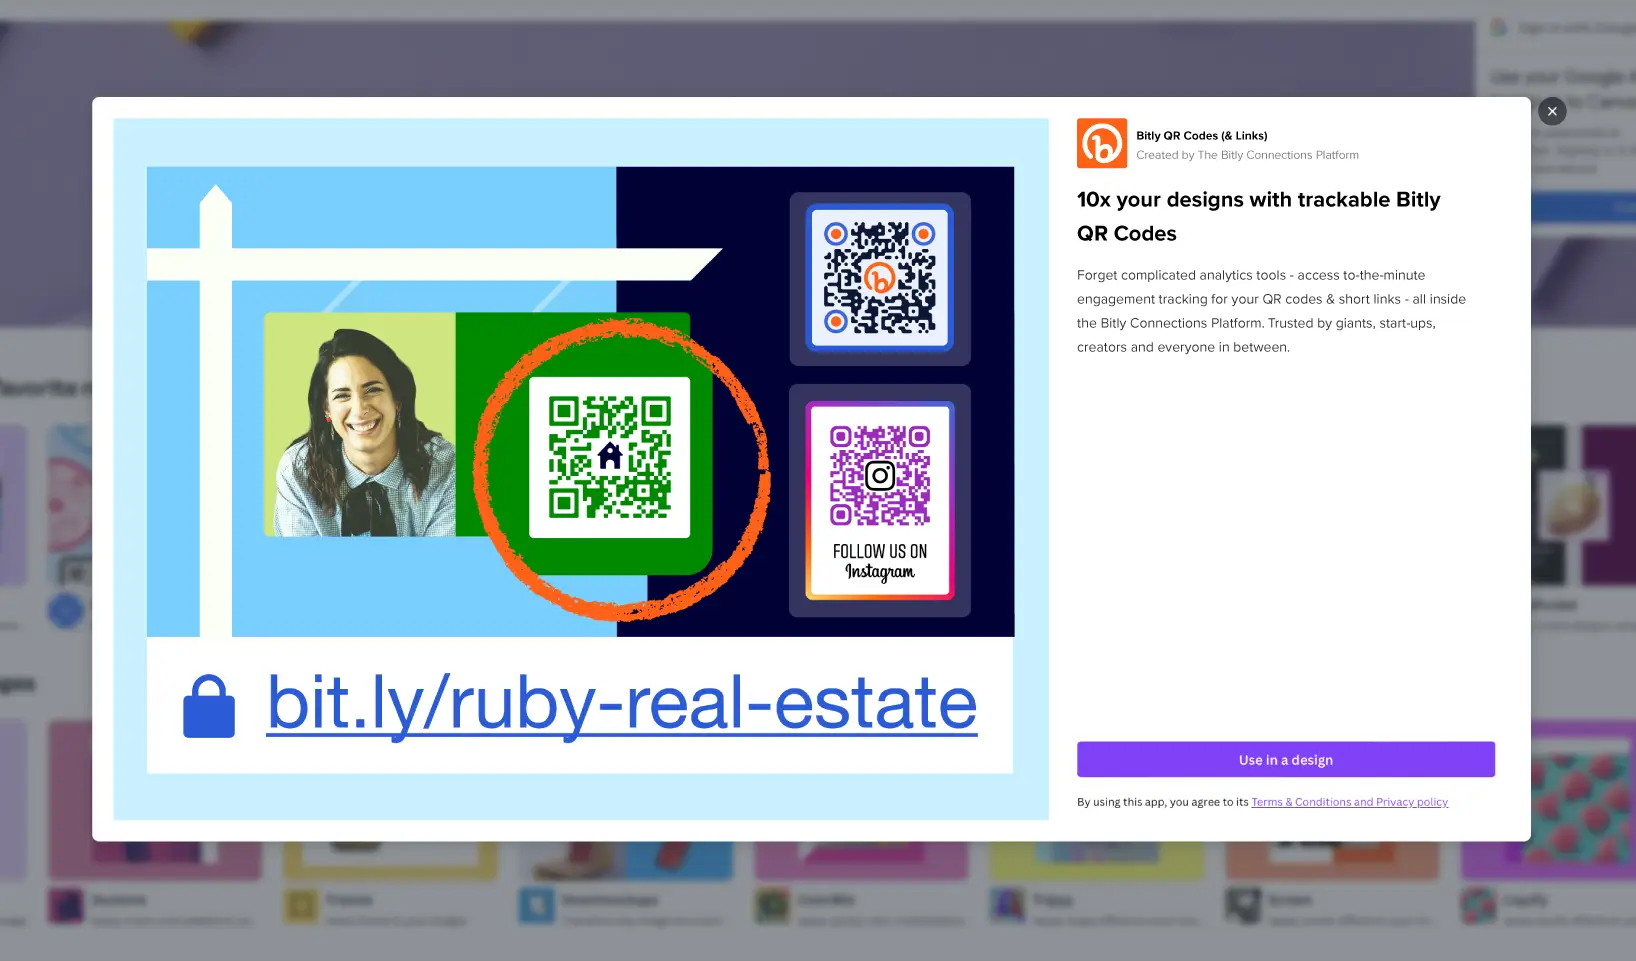The height and width of the screenshot is (961, 1636).
Task: Click the orange Bitly app logo
Action: [1101, 143]
